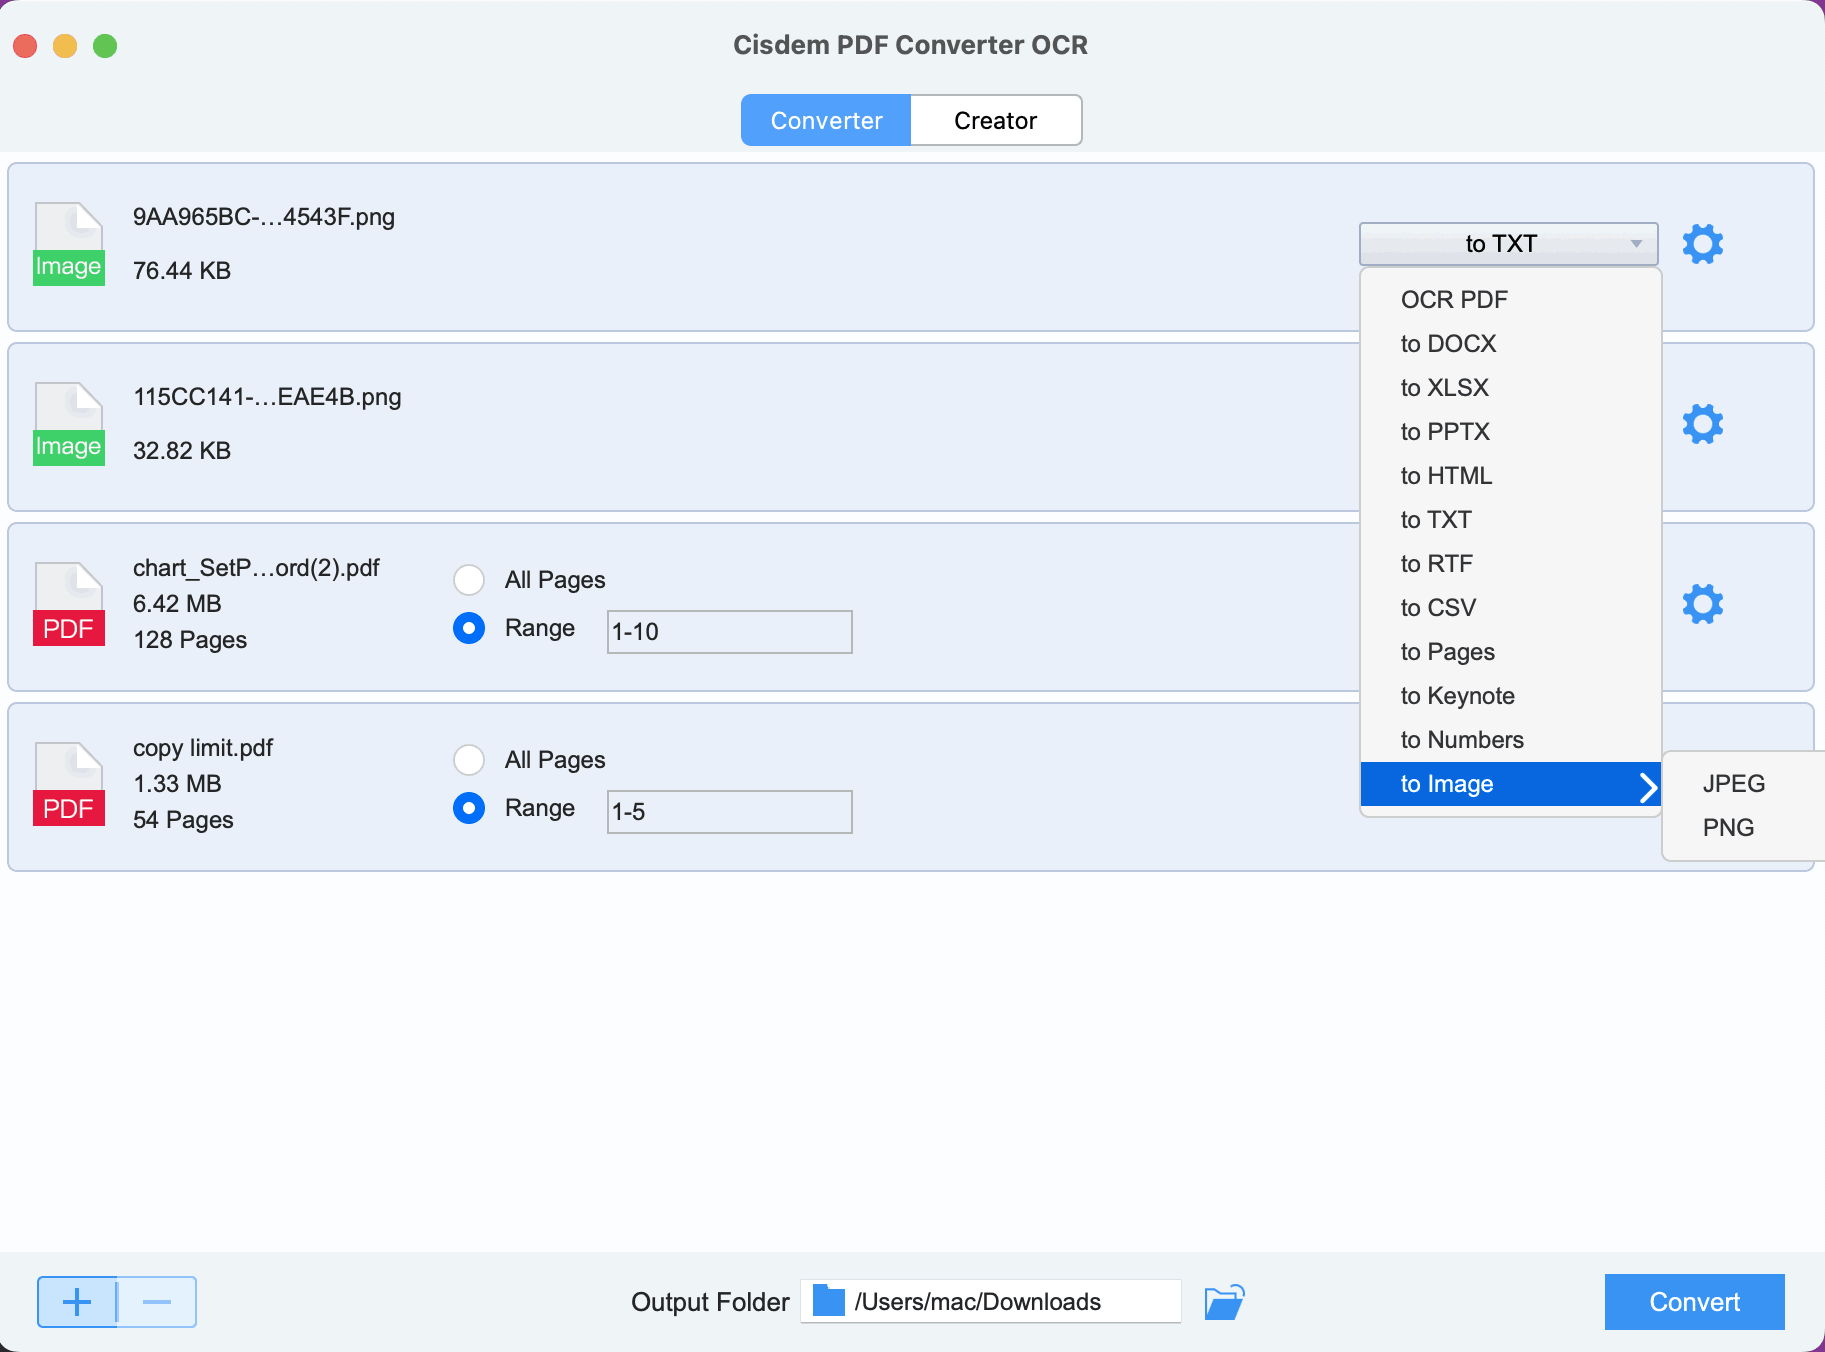Select Range option for copy limit.pdf

469,808
